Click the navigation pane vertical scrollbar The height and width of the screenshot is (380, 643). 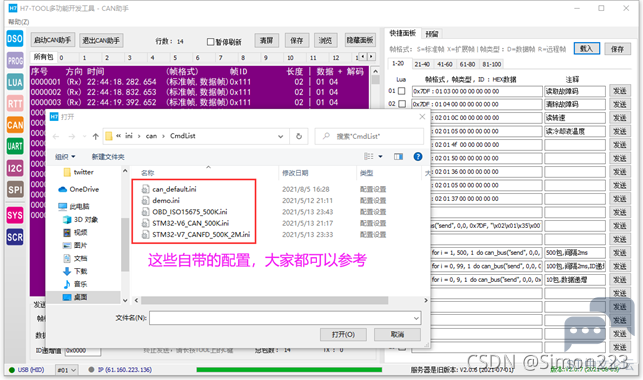tap(125, 244)
